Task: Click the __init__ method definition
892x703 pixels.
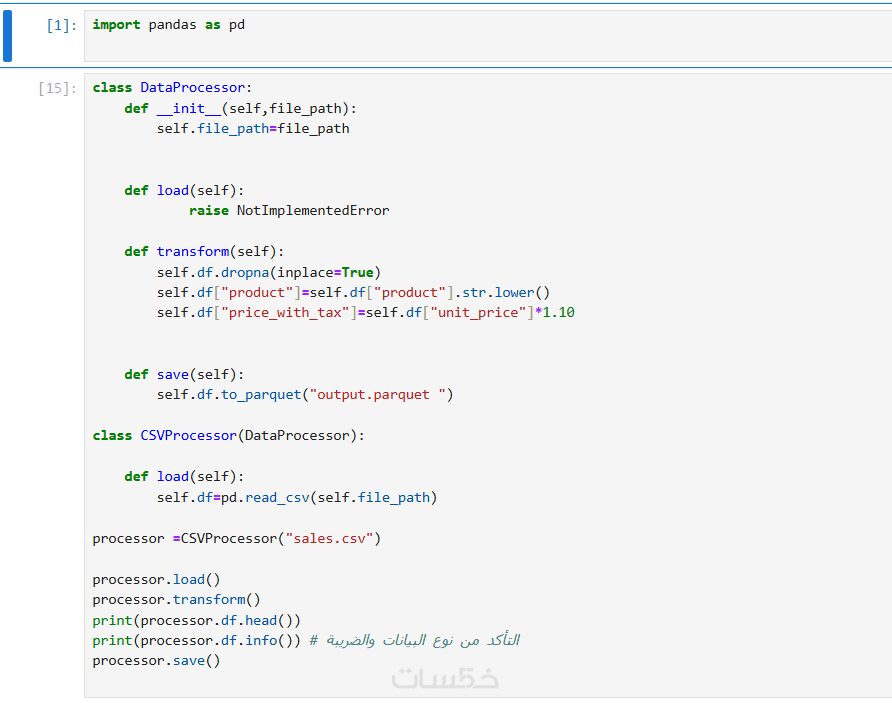Action: (x=240, y=108)
